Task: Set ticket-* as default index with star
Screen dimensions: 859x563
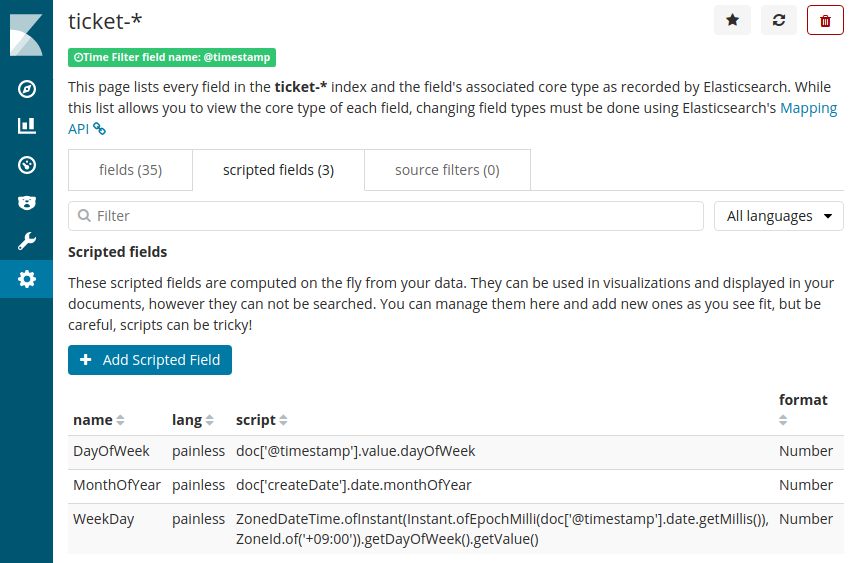Action: (x=732, y=20)
